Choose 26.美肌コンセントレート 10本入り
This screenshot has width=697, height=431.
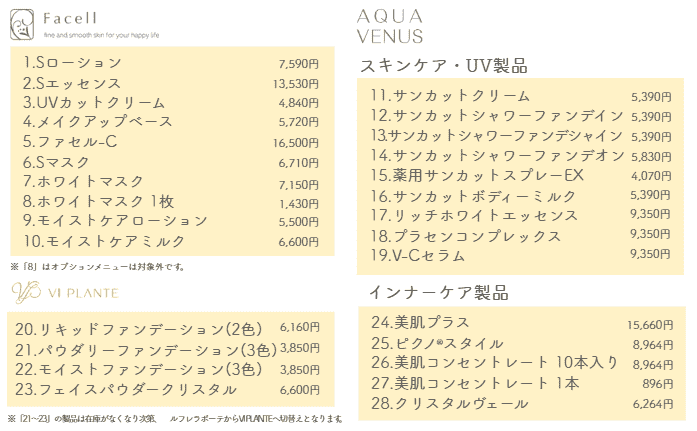494,362
